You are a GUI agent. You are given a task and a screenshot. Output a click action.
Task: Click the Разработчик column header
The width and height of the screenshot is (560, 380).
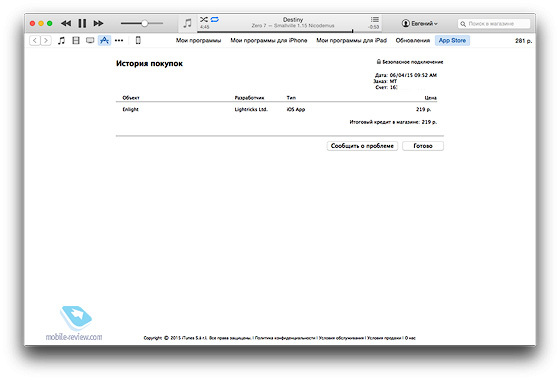coord(249,98)
